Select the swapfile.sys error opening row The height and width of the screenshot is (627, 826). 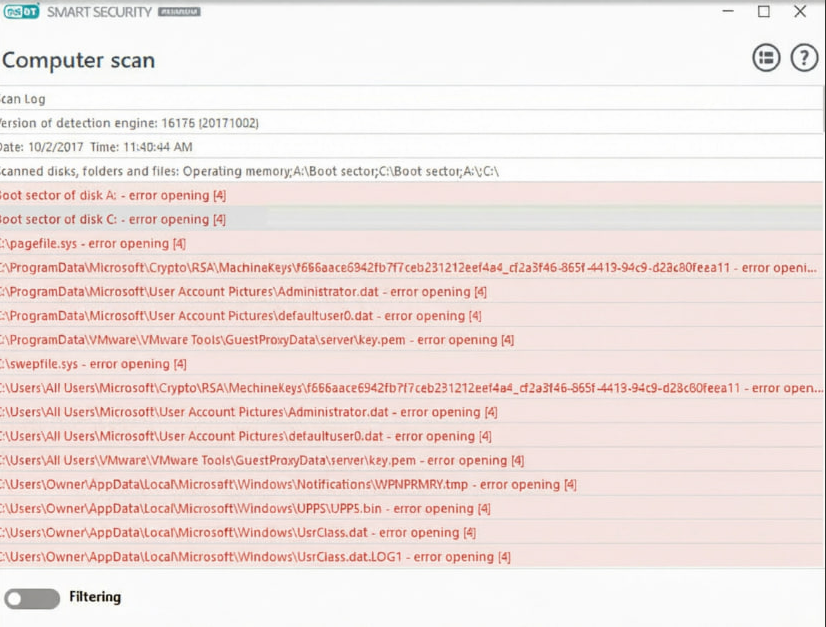[411, 364]
